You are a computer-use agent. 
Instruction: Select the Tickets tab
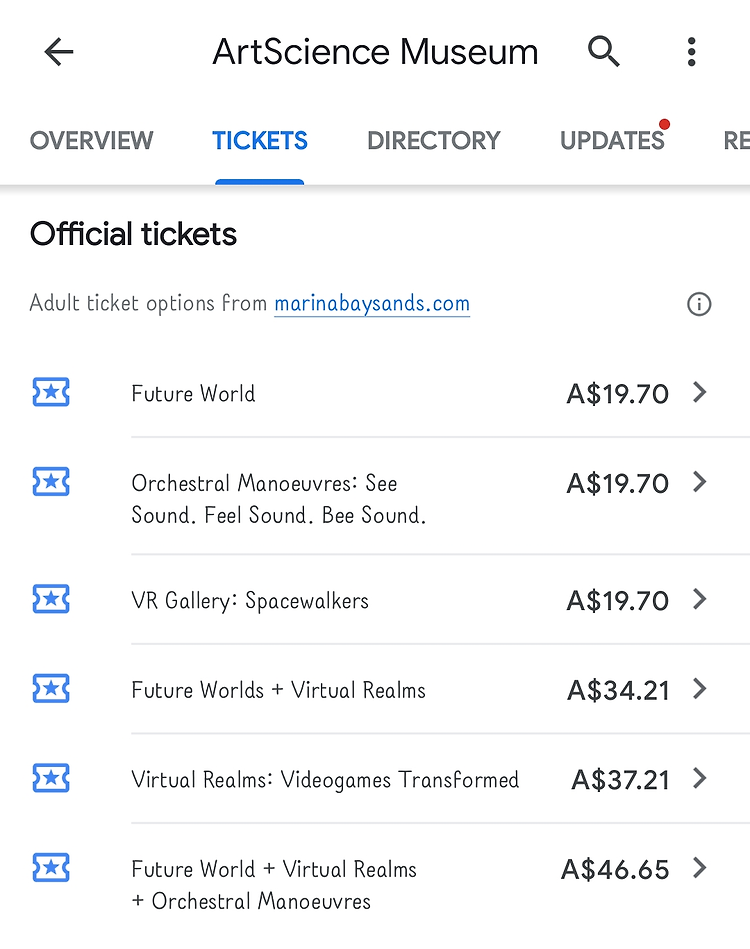(x=260, y=140)
